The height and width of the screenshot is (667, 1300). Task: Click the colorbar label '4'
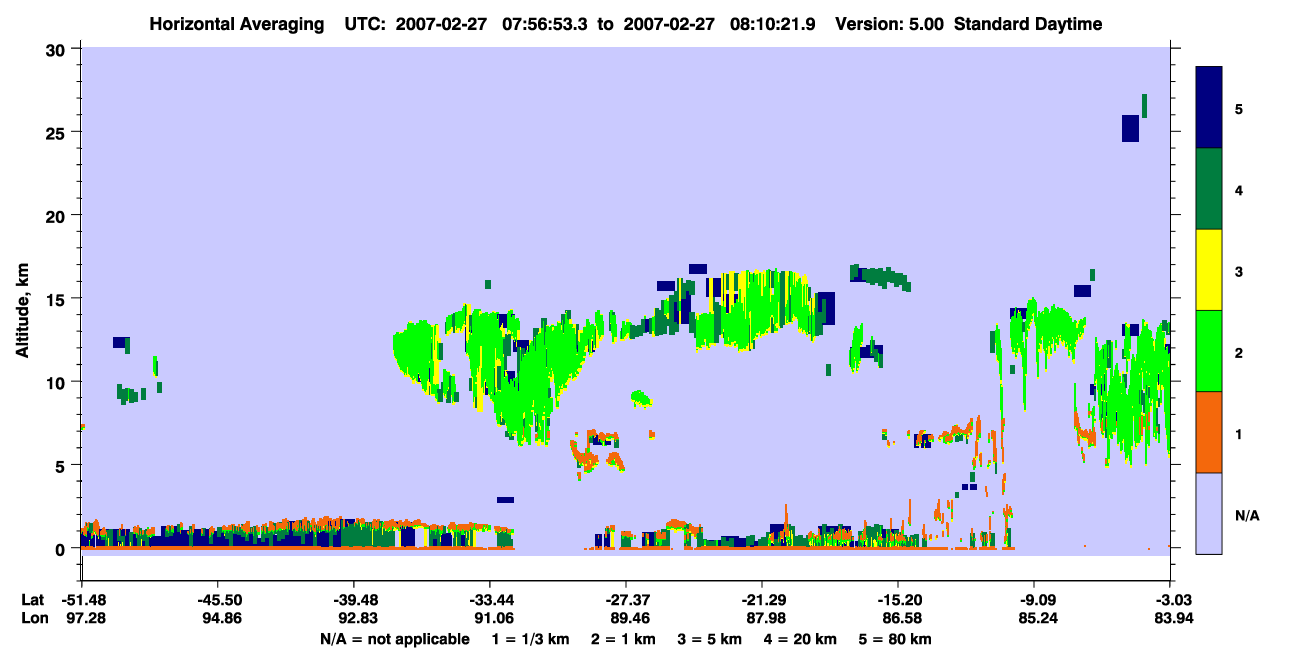1239,189
